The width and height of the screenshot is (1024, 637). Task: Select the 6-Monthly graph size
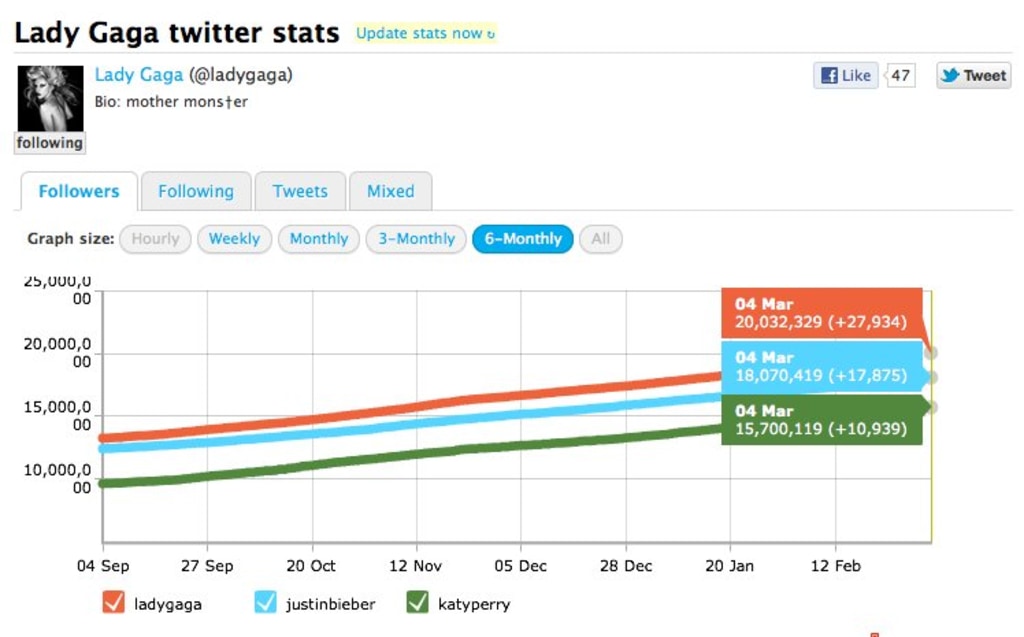coord(523,239)
